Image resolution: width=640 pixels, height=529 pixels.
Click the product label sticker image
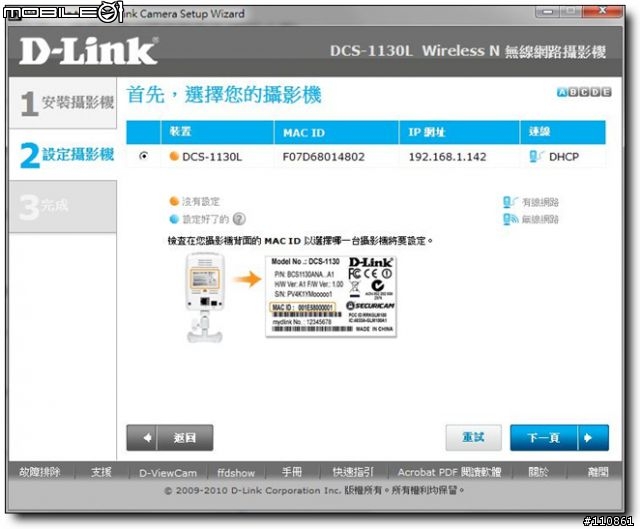[x=331, y=296]
